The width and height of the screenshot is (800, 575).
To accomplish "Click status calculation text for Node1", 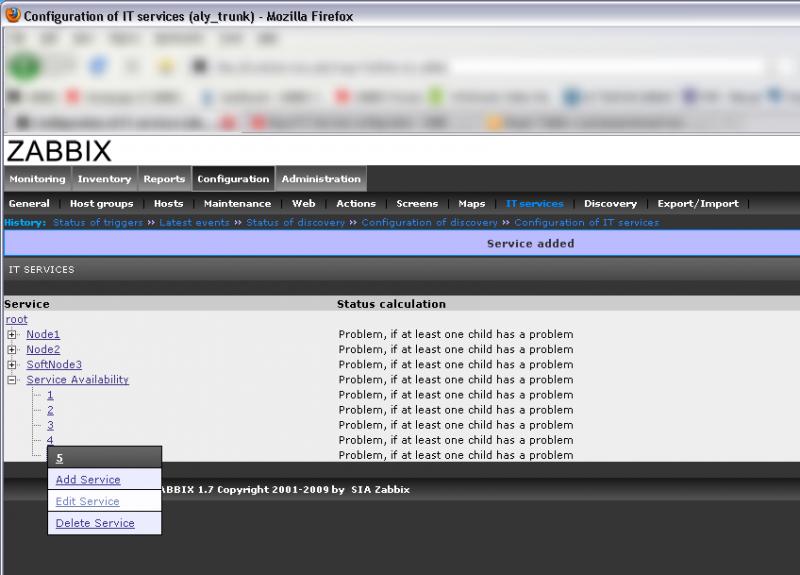I will click(x=456, y=335).
